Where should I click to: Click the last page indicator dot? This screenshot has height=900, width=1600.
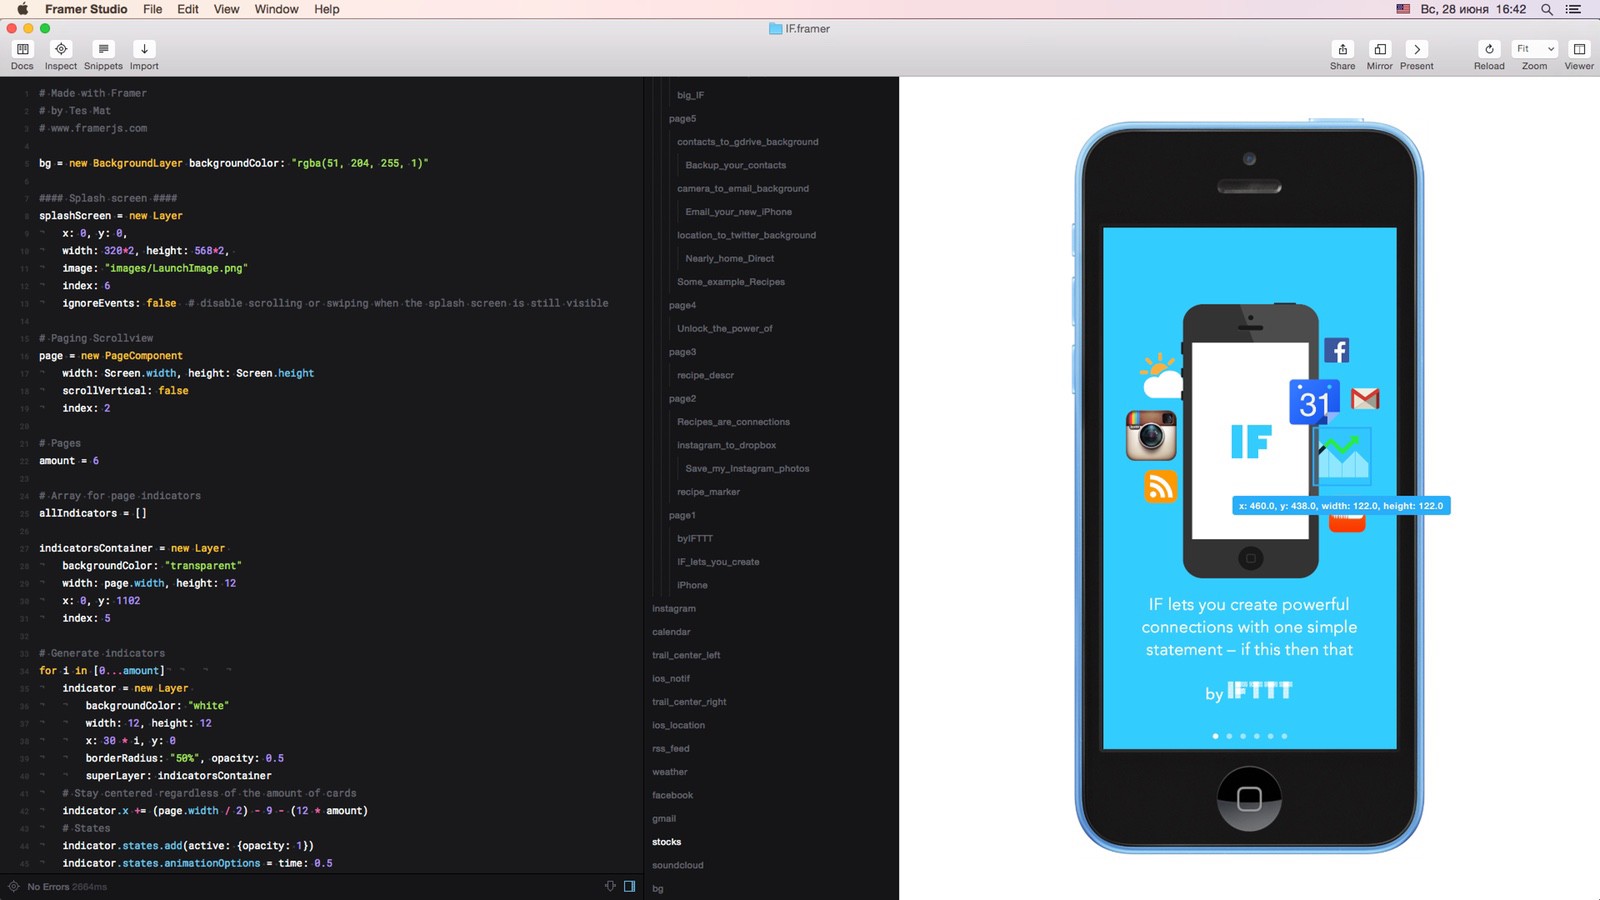(x=1284, y=736)
